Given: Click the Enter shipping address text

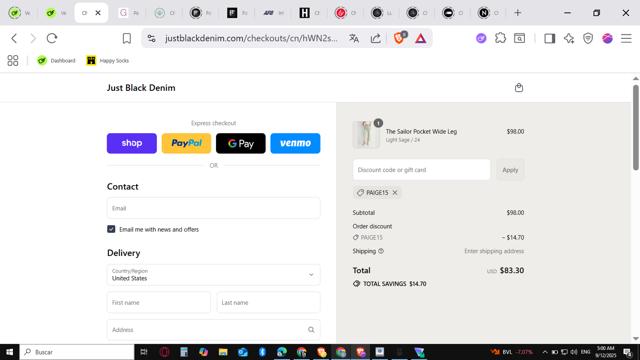Looking at the screenshot, I should pyautogui.click(x=494, y=251).
